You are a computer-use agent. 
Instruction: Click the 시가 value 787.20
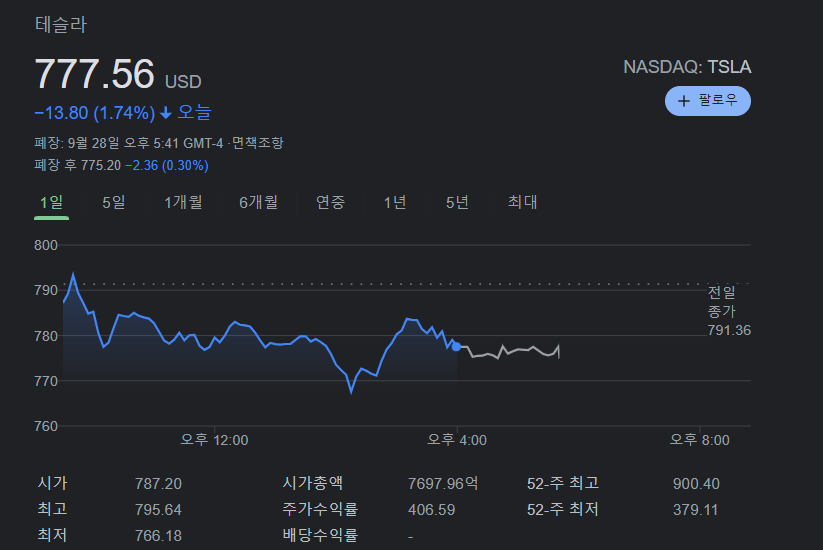[158, 483]
